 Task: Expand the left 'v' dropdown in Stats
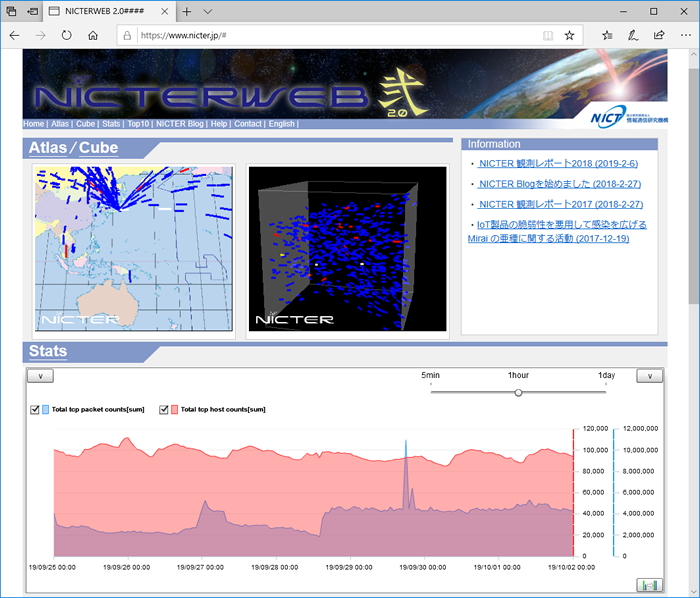(x=39, y=376)
